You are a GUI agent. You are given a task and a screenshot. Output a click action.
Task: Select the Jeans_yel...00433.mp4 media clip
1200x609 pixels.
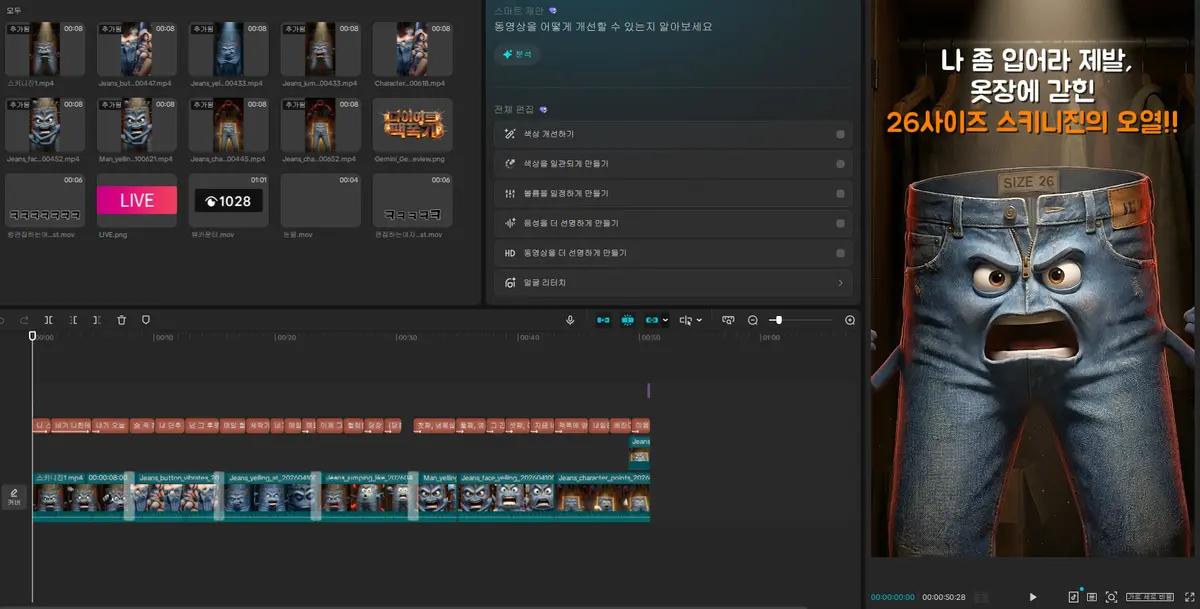point(229,49)
